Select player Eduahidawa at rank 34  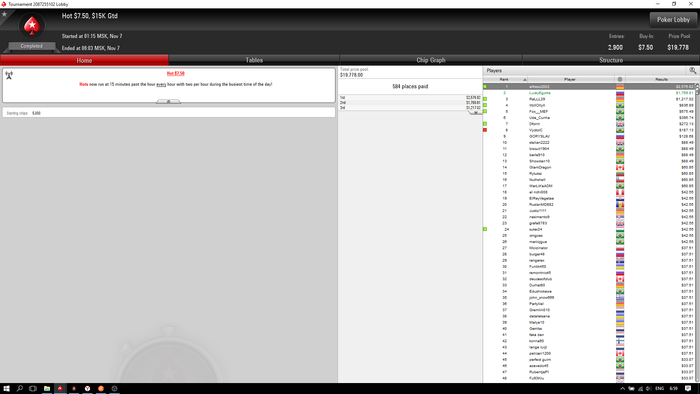tap(589, 291)
